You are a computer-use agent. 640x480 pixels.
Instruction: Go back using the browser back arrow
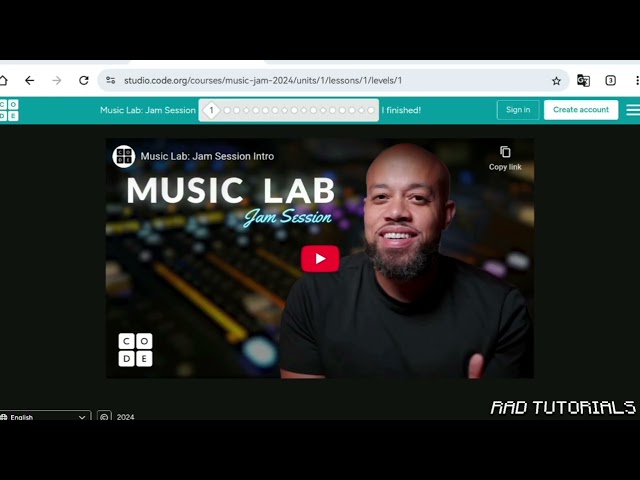29,80
